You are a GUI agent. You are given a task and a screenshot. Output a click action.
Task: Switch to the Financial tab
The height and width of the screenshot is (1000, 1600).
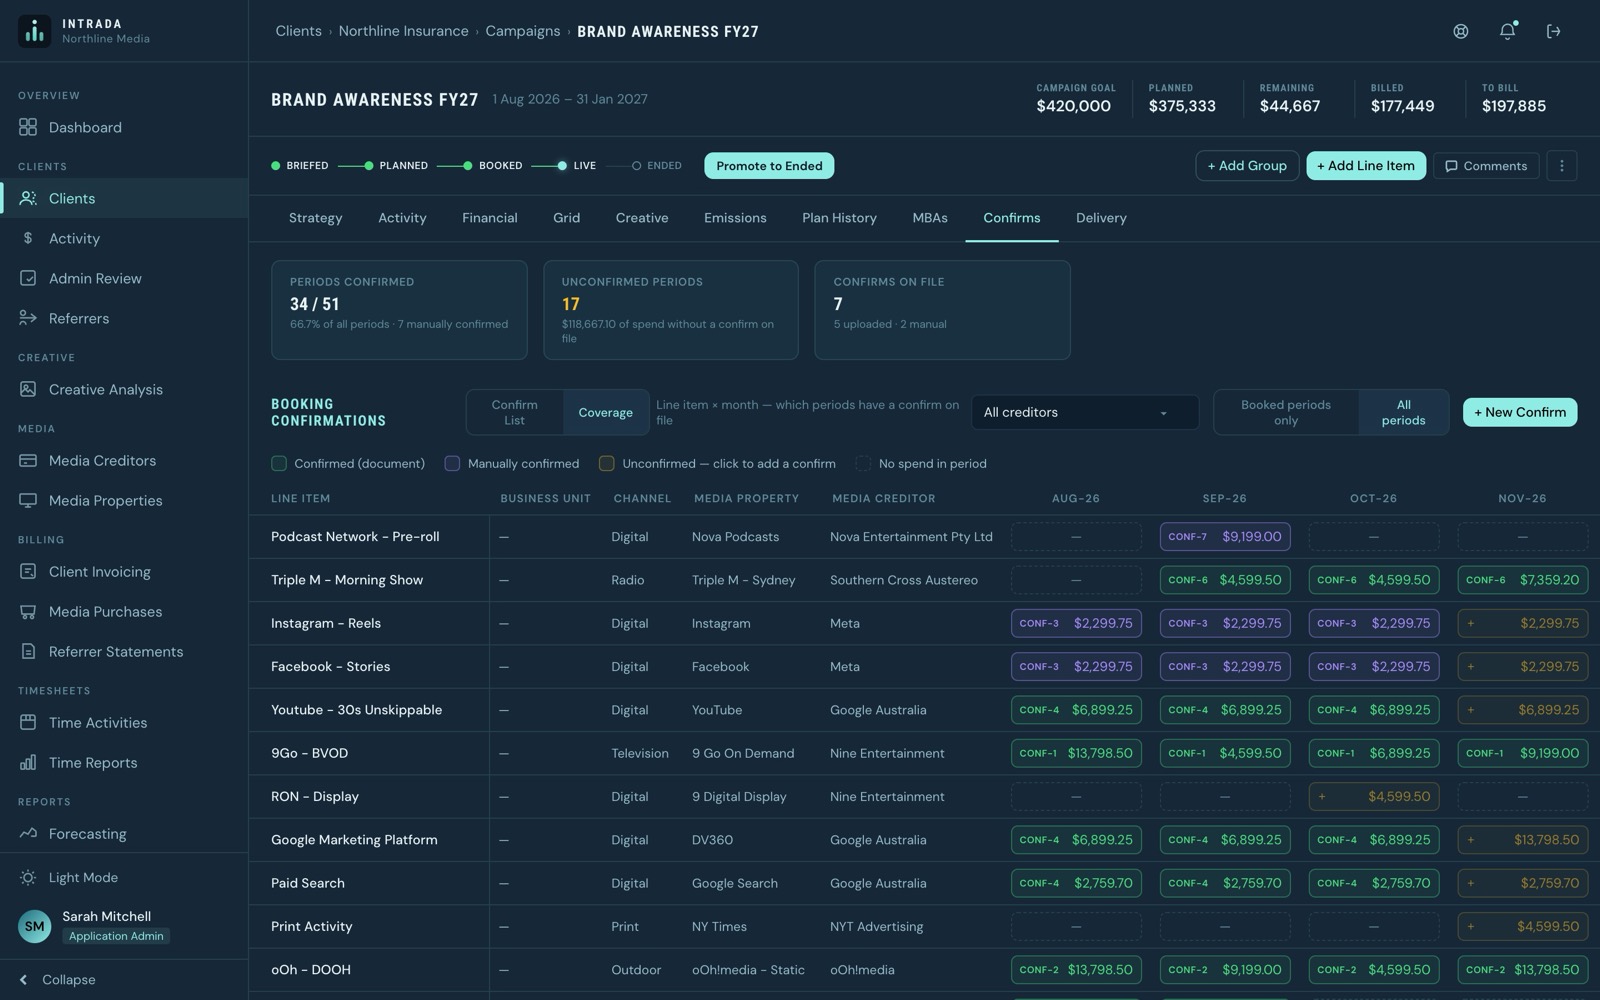[489, 218]
